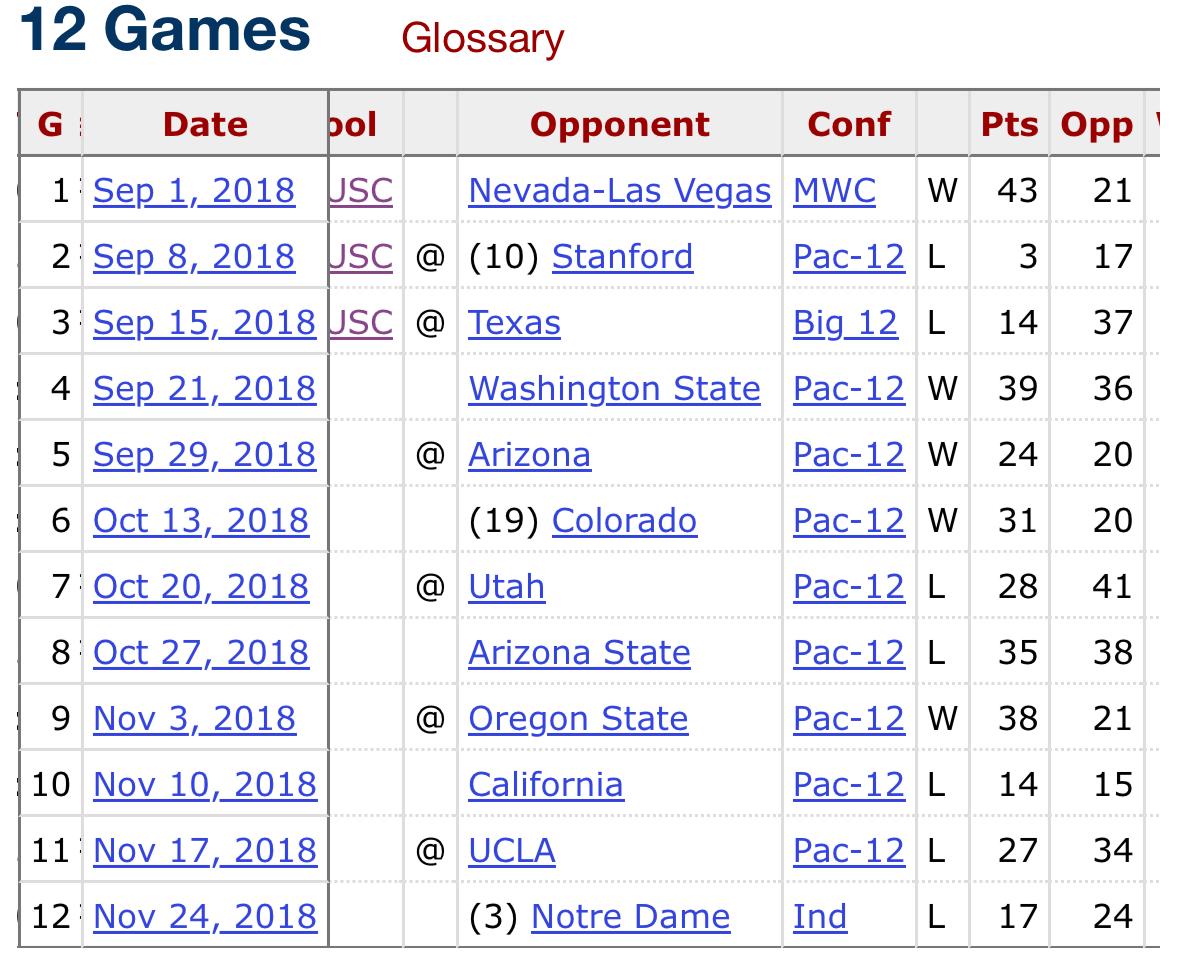Sort by Pts column header
Viewport: 1179px width, 953px height.
[1009, 124]
